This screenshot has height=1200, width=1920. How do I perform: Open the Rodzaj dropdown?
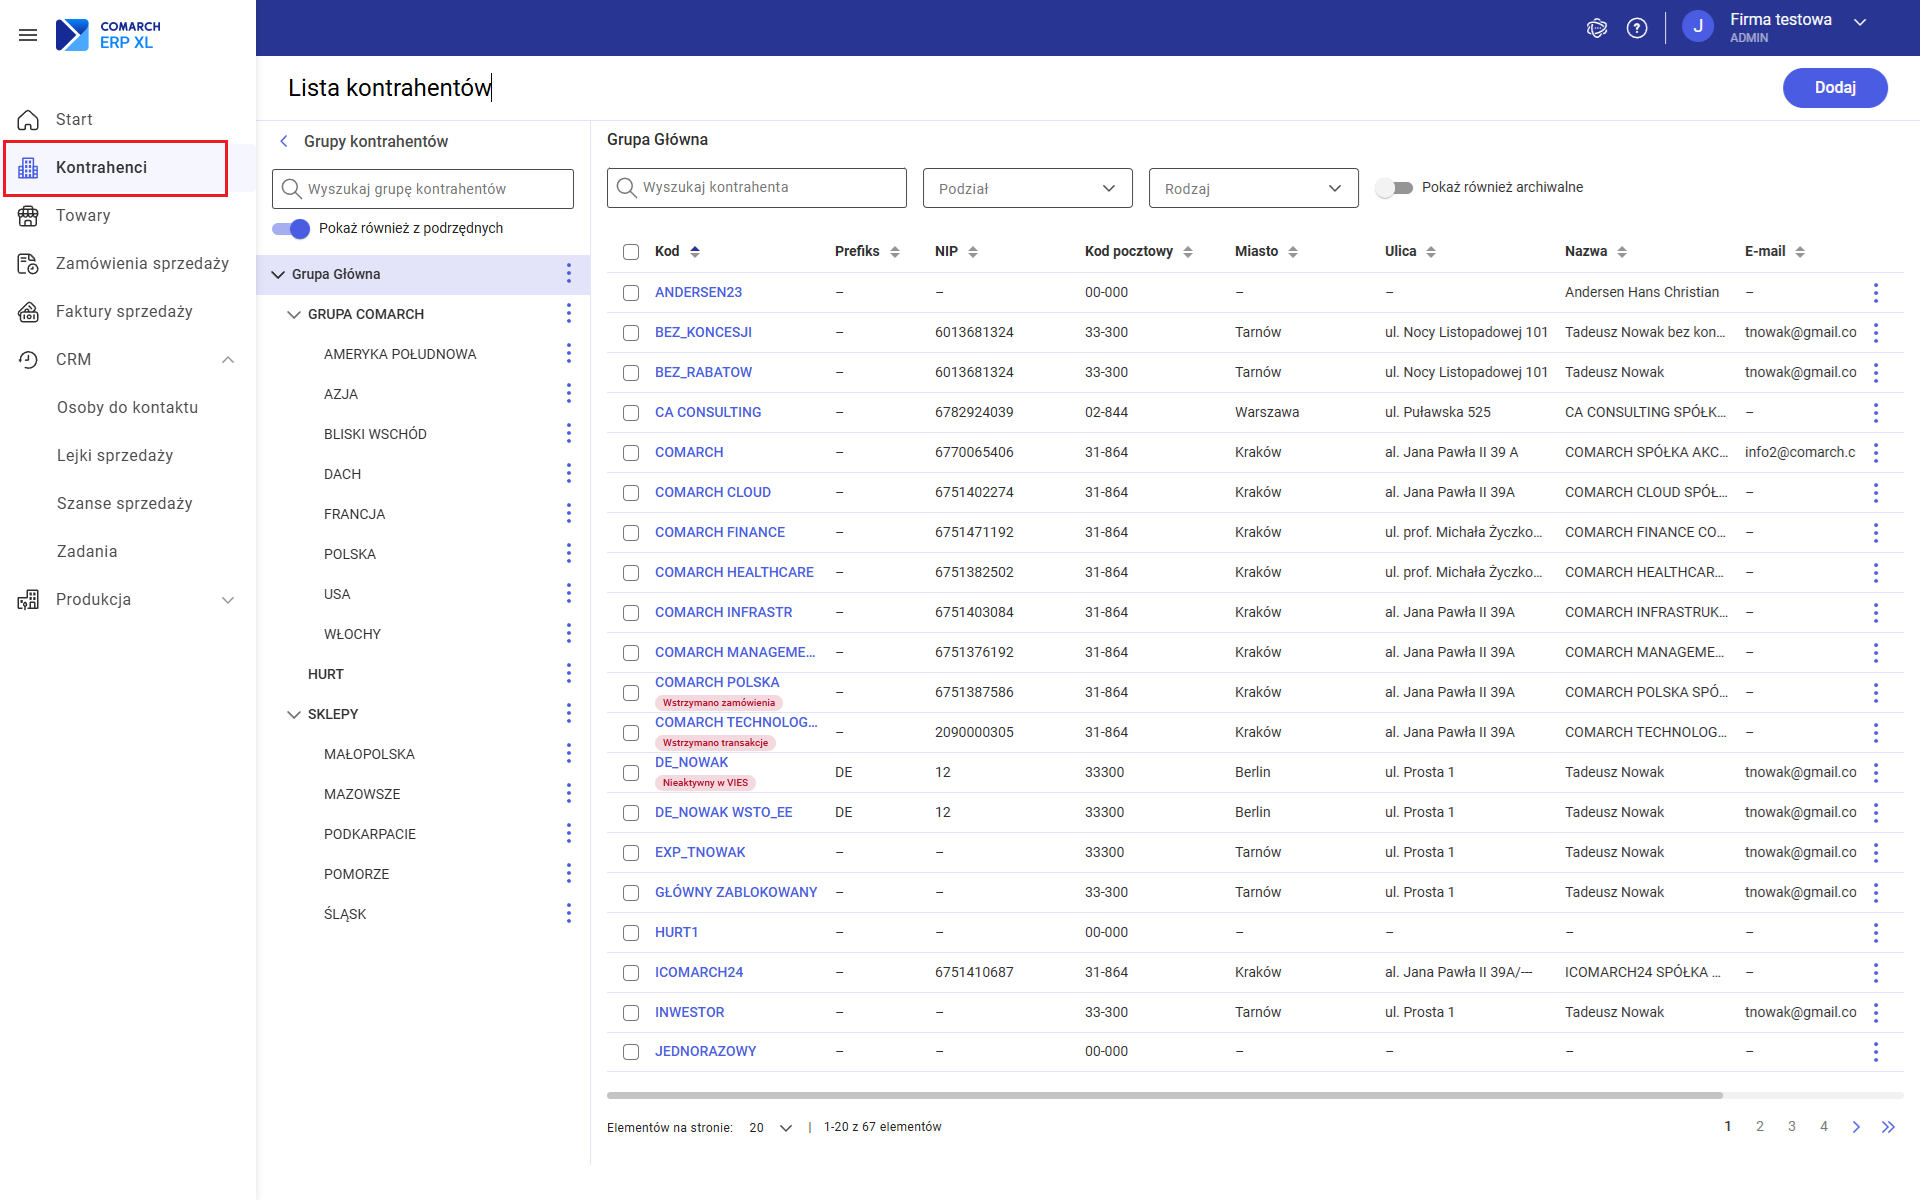1253,188
